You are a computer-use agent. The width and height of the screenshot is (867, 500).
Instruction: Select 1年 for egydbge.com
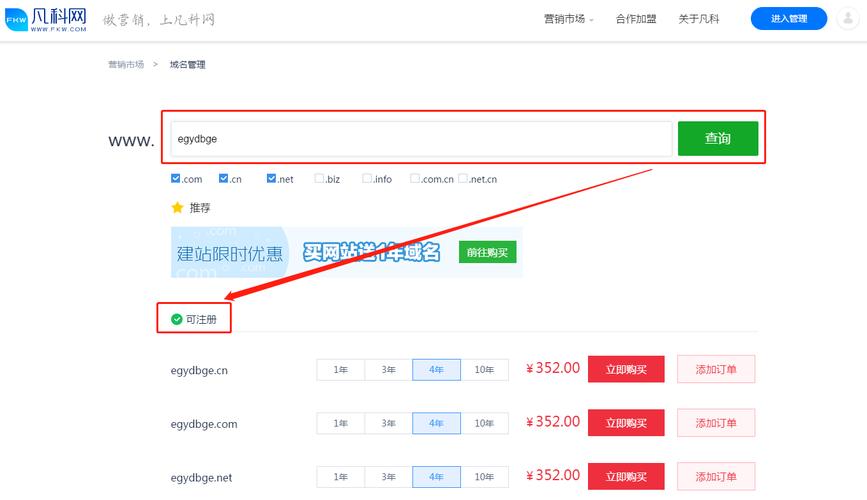tap(341, 423)
